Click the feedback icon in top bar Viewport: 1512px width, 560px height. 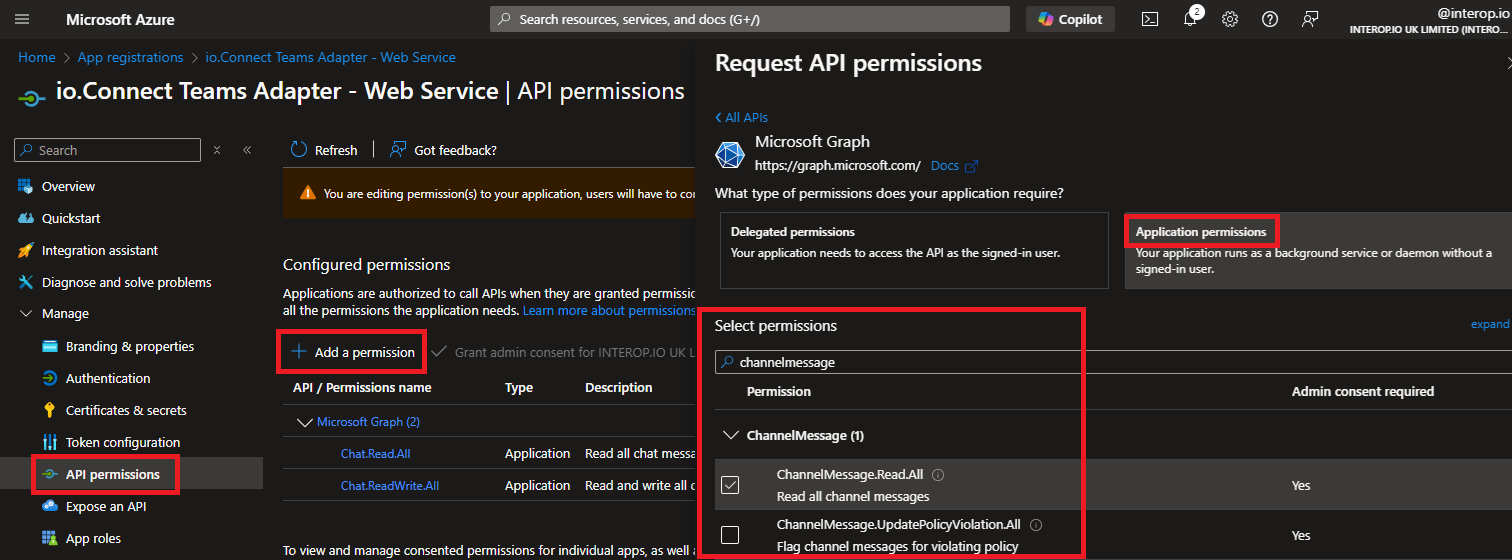pos(1310,19)
